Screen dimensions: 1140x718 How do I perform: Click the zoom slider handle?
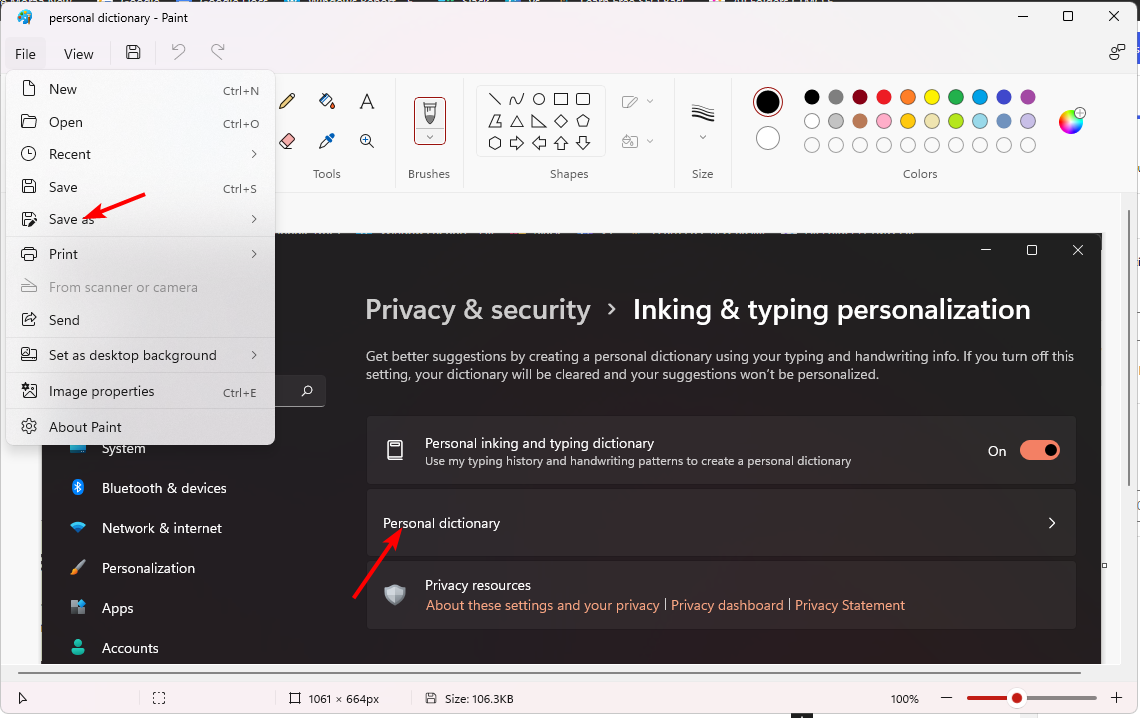pyautogui.click(x=1017, y=698)
